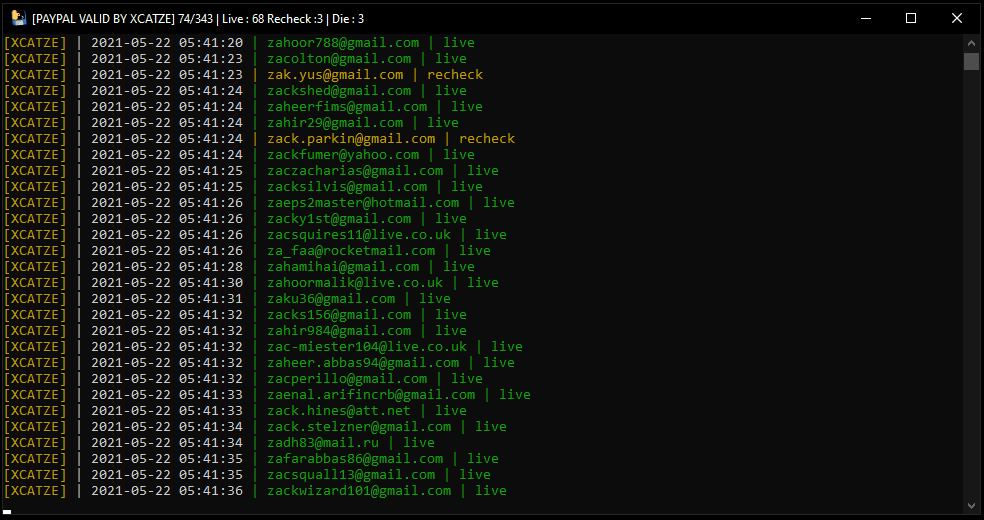Image resolution: width=984 pixels, height=520 pixels.
Task: Click the empty scrollbar track below thumb
Action: [x=971, y=282]
